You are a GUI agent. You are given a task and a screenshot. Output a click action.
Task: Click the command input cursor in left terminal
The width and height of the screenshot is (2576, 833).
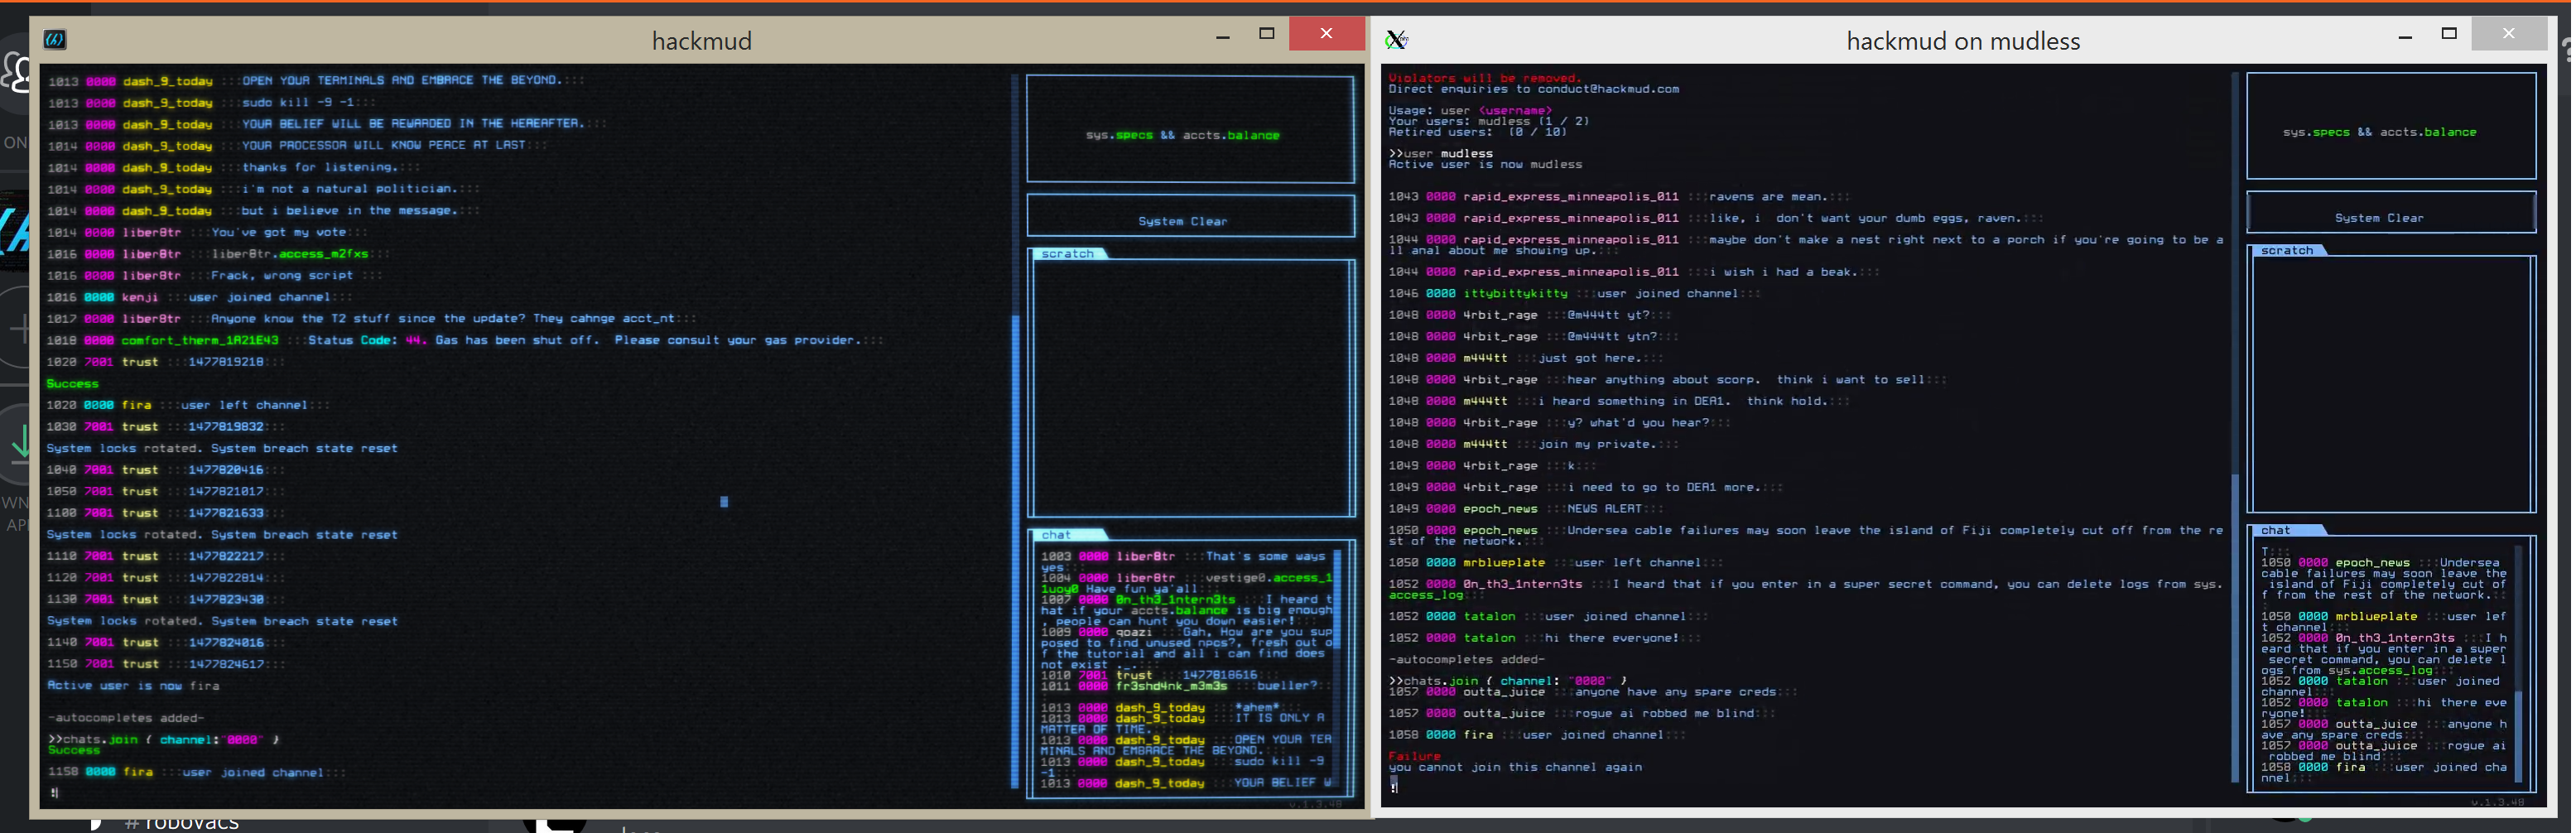point(55,793)
